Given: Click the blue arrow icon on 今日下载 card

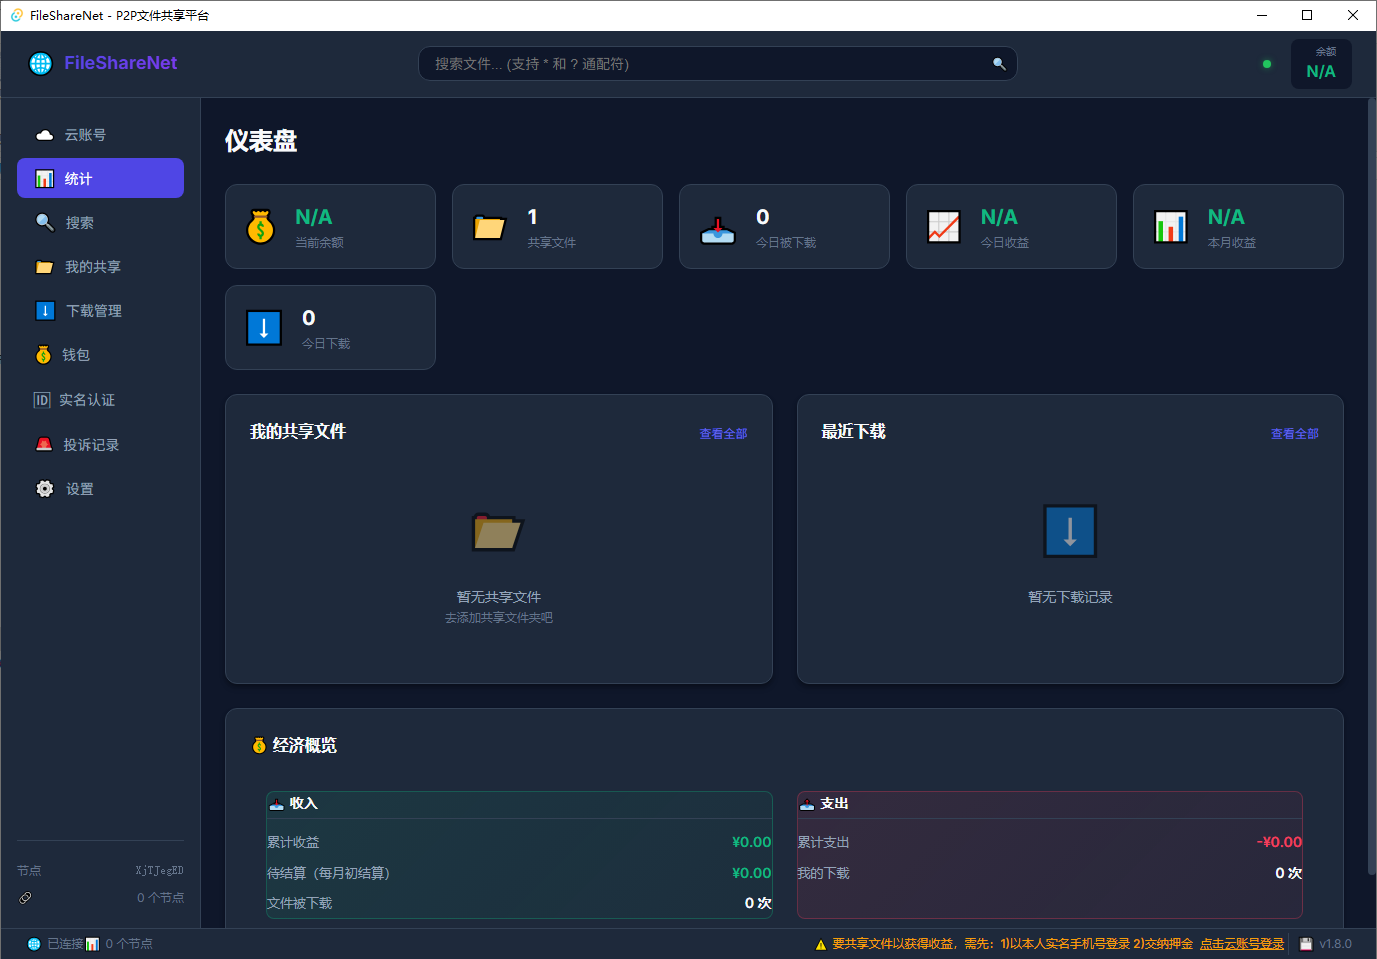Looking at the screenshot, I should click(264, 328).
